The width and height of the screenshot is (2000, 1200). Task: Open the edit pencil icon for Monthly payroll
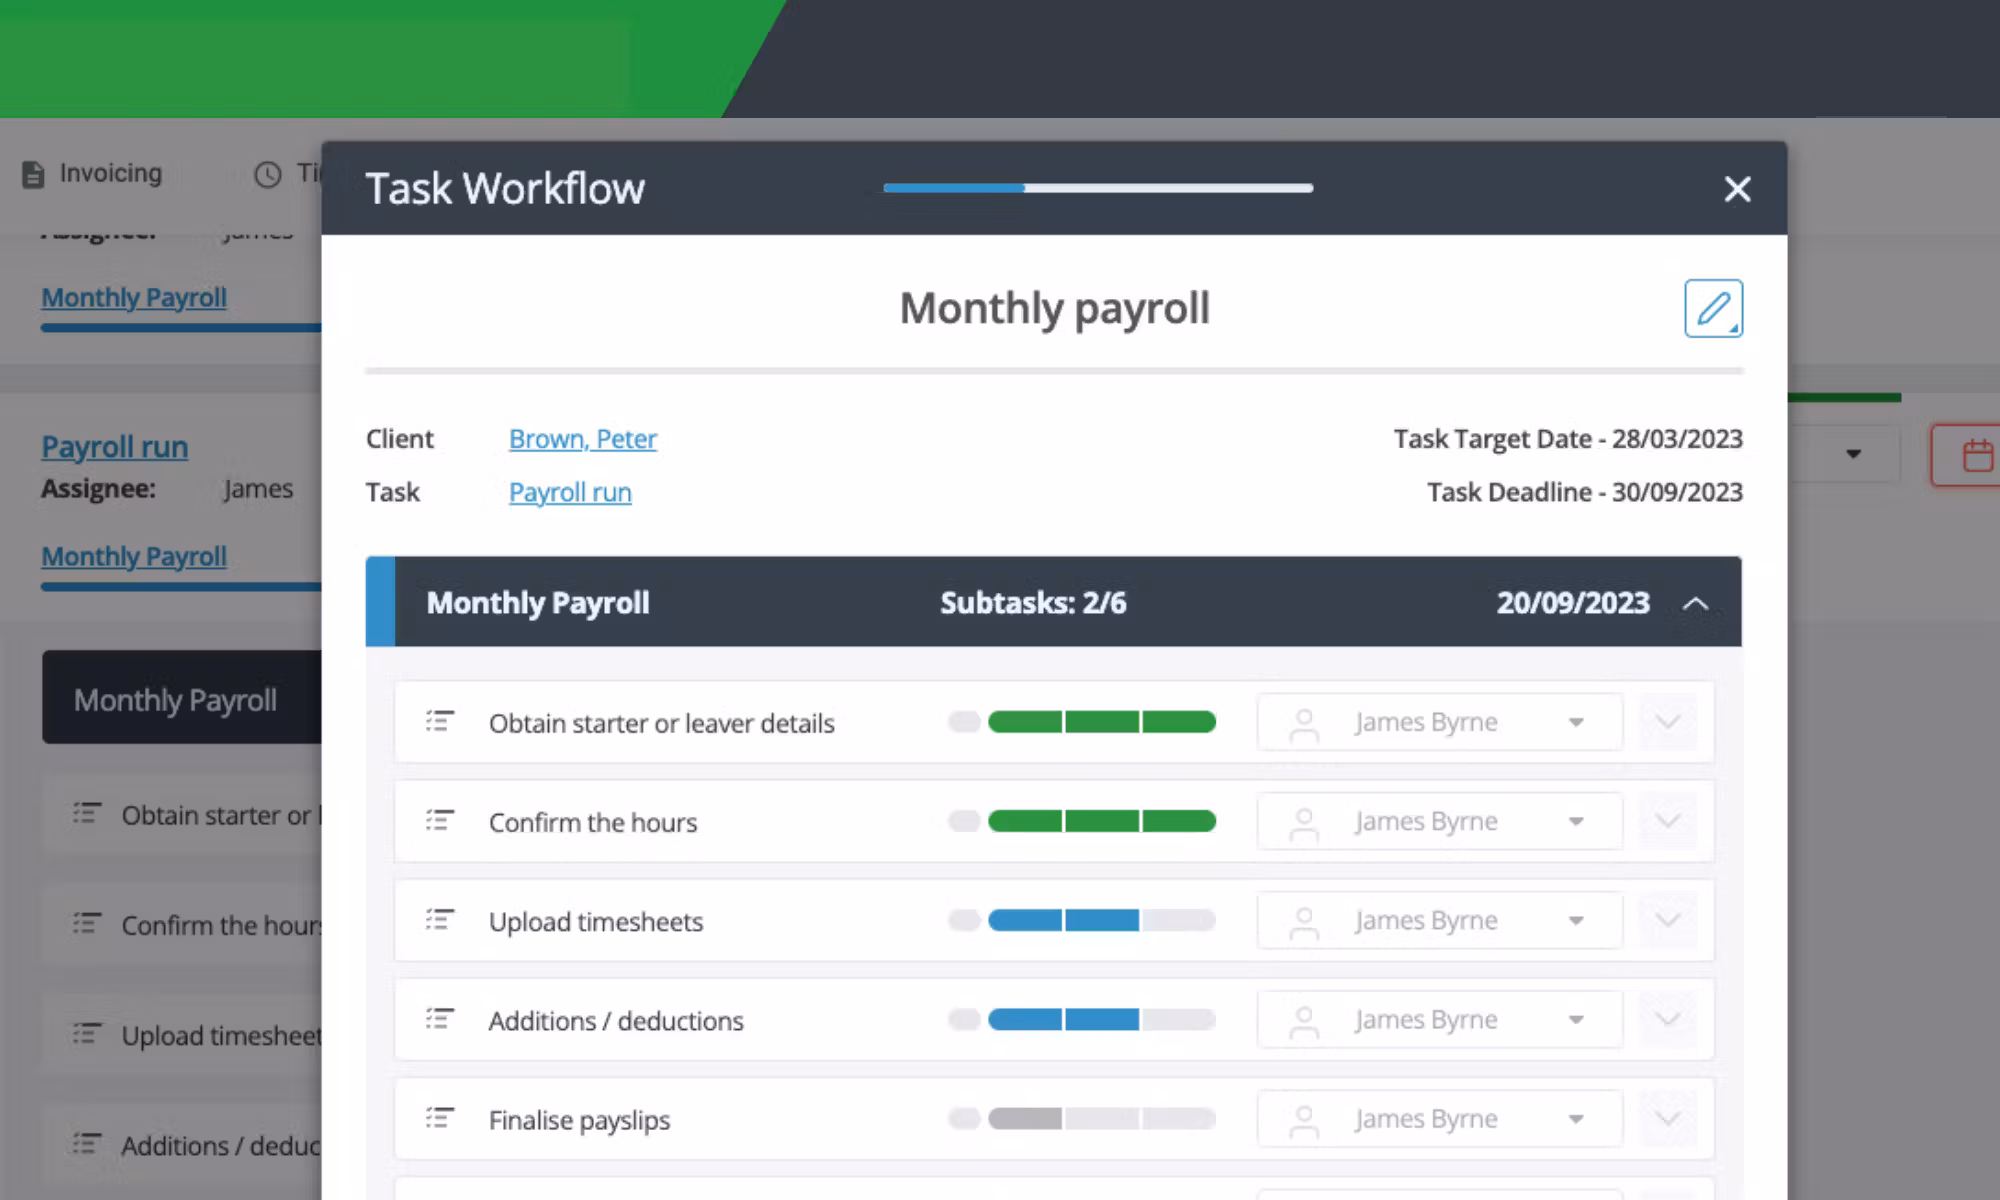1713,308
